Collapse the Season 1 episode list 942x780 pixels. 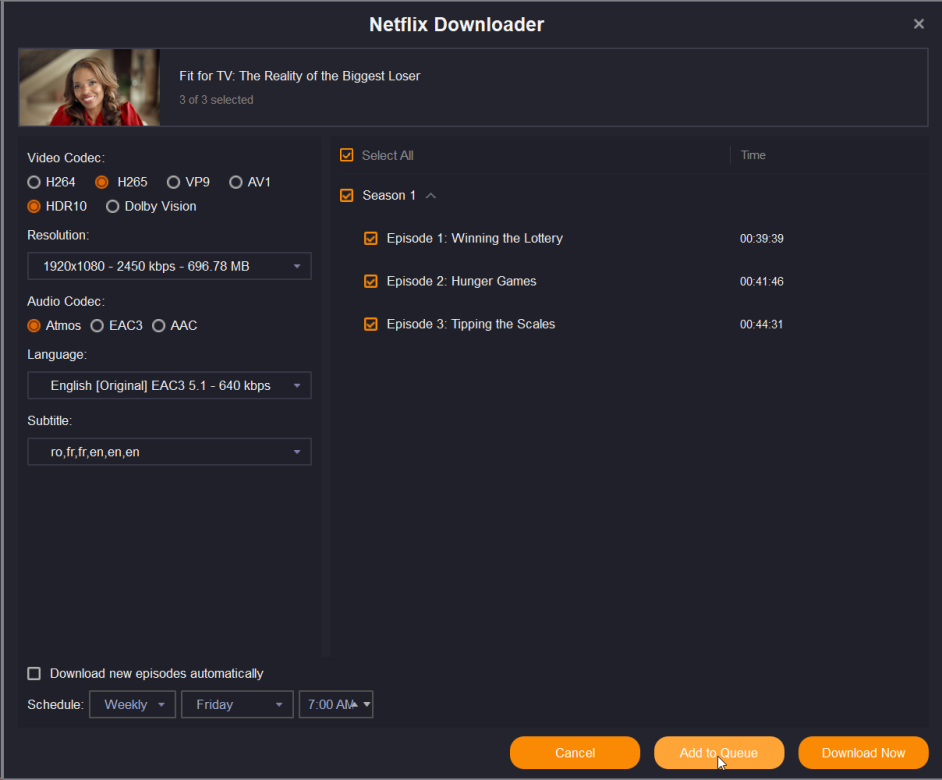click(431, 196)
